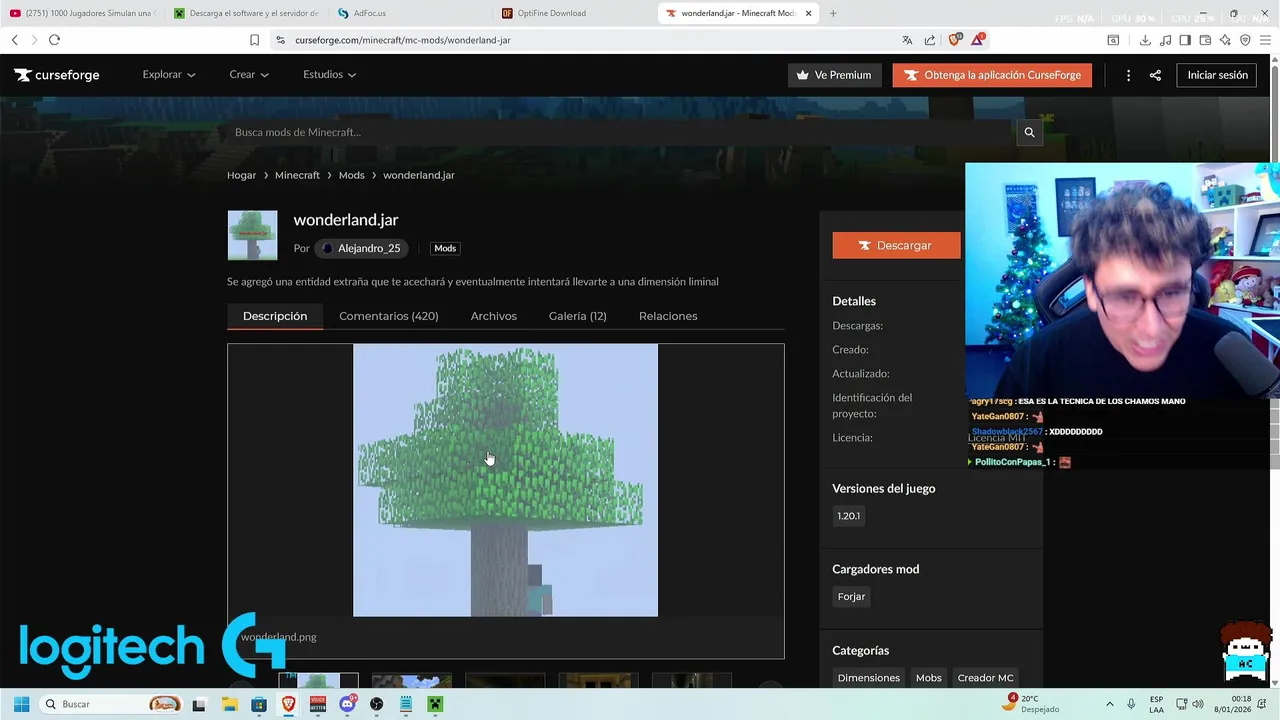Screen dimensions: 1280x720
Task: Click the Brave VPN shield icon
Action: click(1245, 40)
